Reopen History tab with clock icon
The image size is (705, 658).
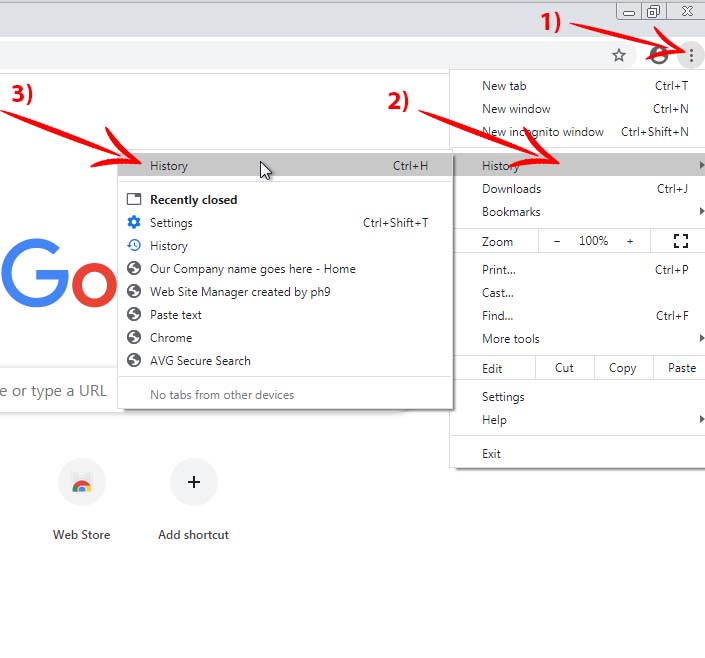pos(168,246)
